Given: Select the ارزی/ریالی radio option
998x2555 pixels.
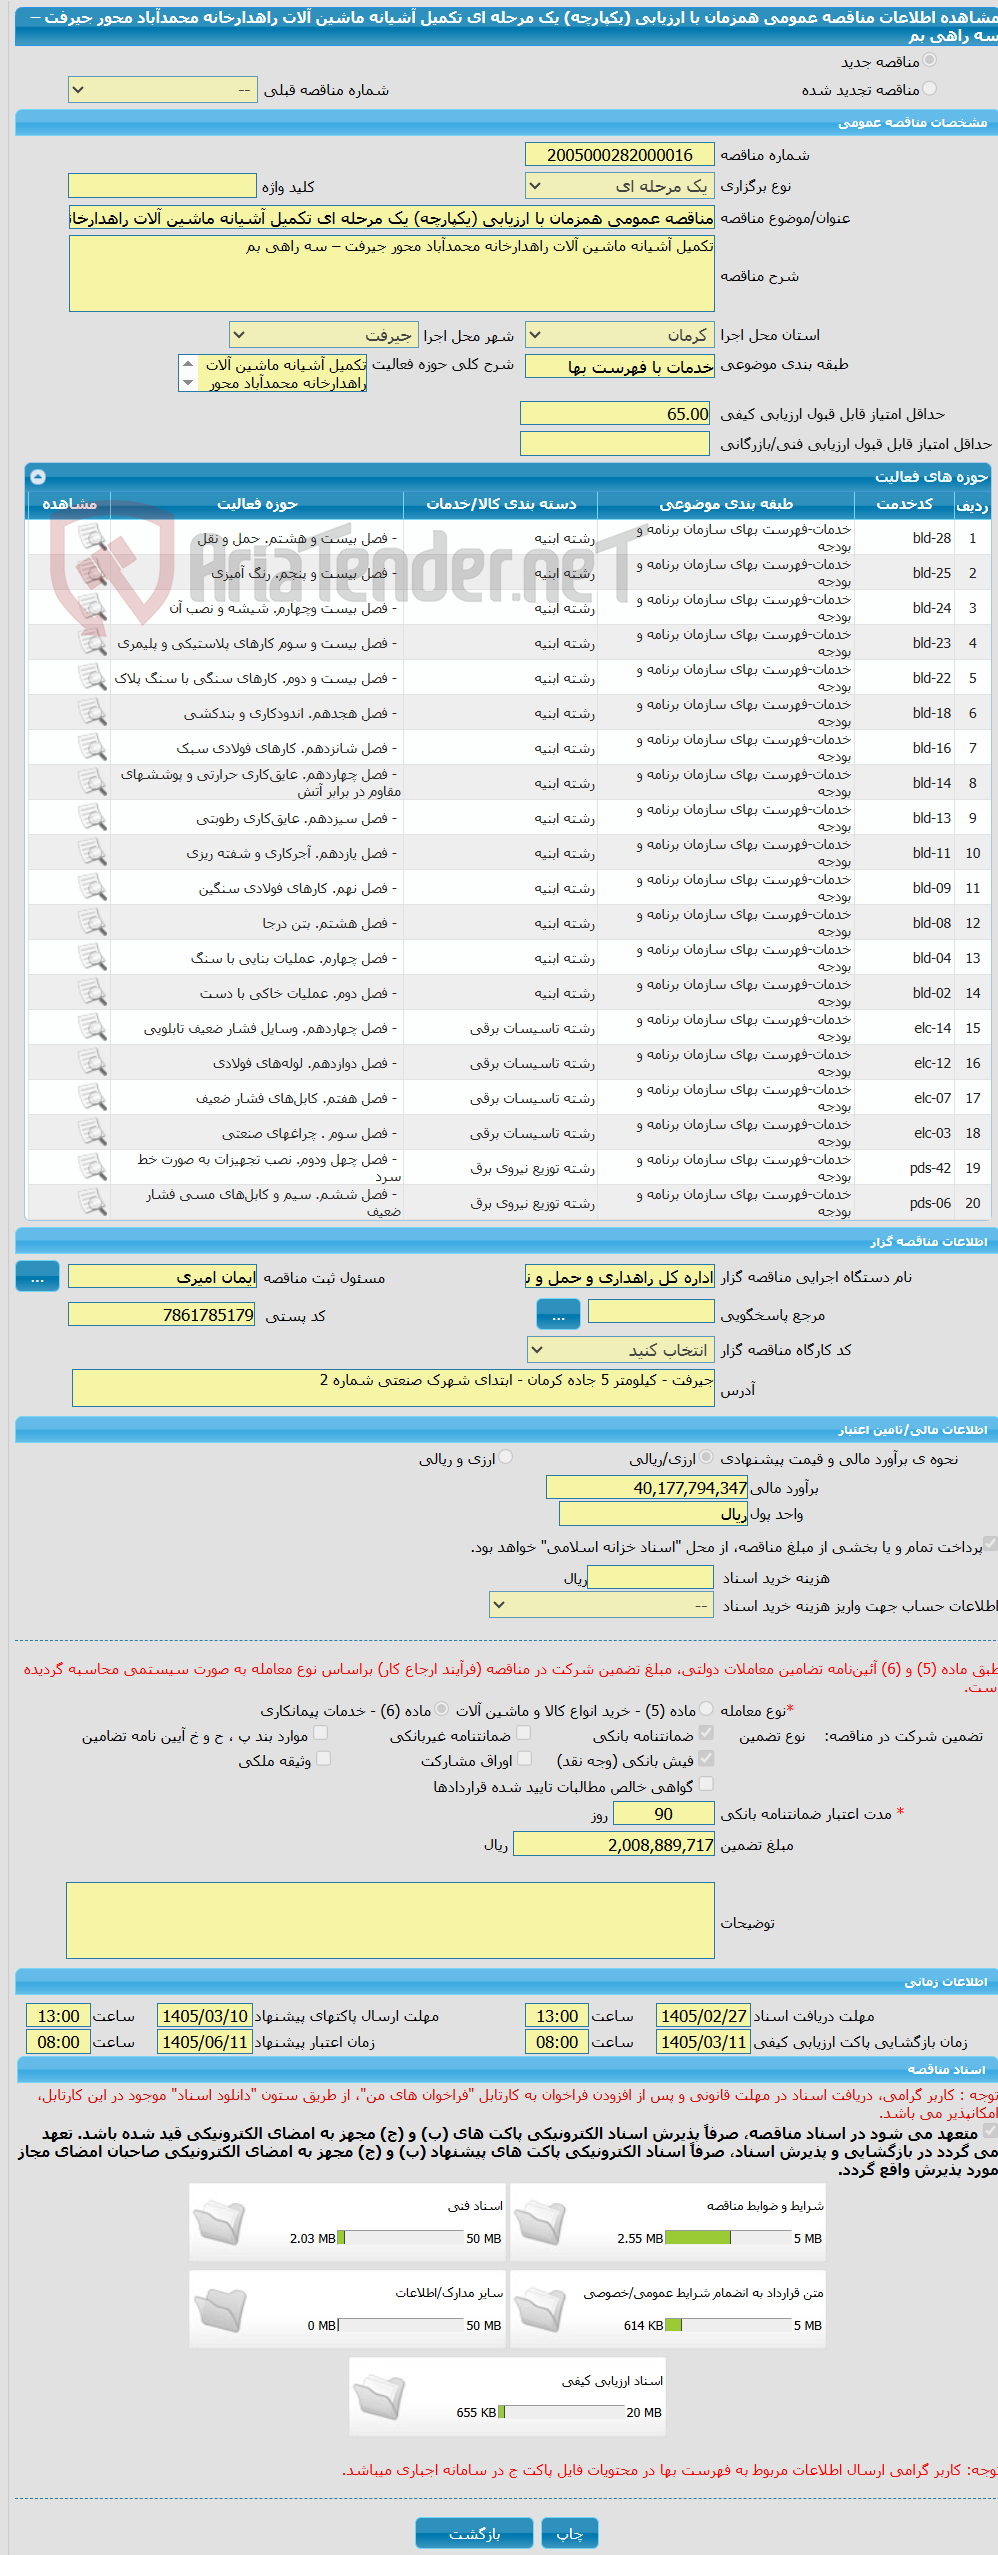Looking at the screenshot, I should tap(707, 1458).
